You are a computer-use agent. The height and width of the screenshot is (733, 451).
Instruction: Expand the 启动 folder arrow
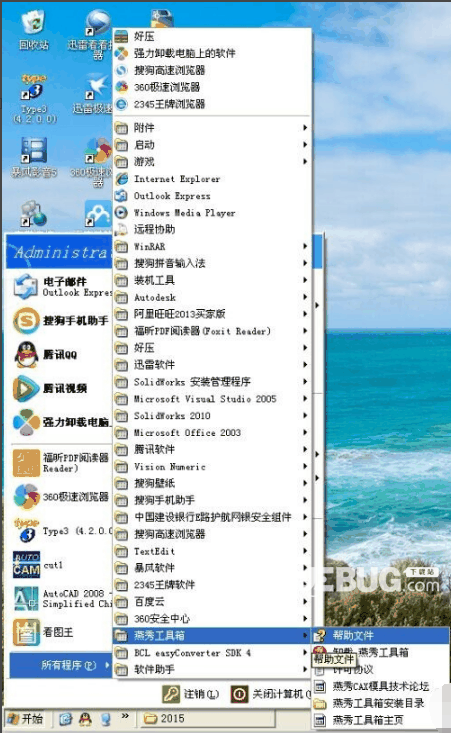click(305, 144)
